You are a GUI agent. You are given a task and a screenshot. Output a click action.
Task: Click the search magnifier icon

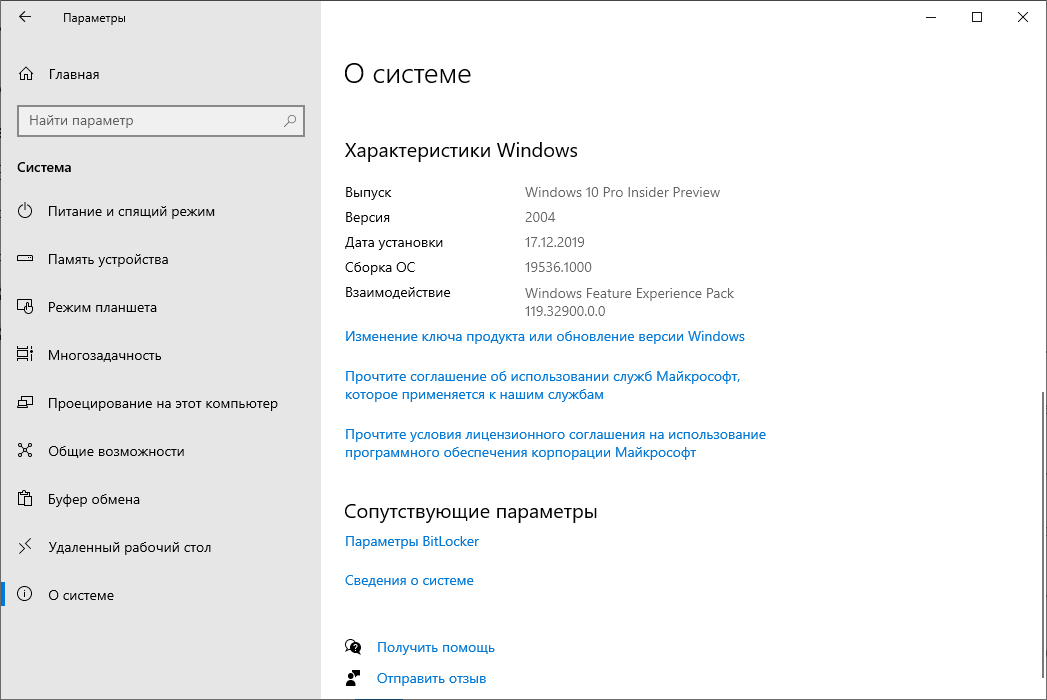point(290,121)
